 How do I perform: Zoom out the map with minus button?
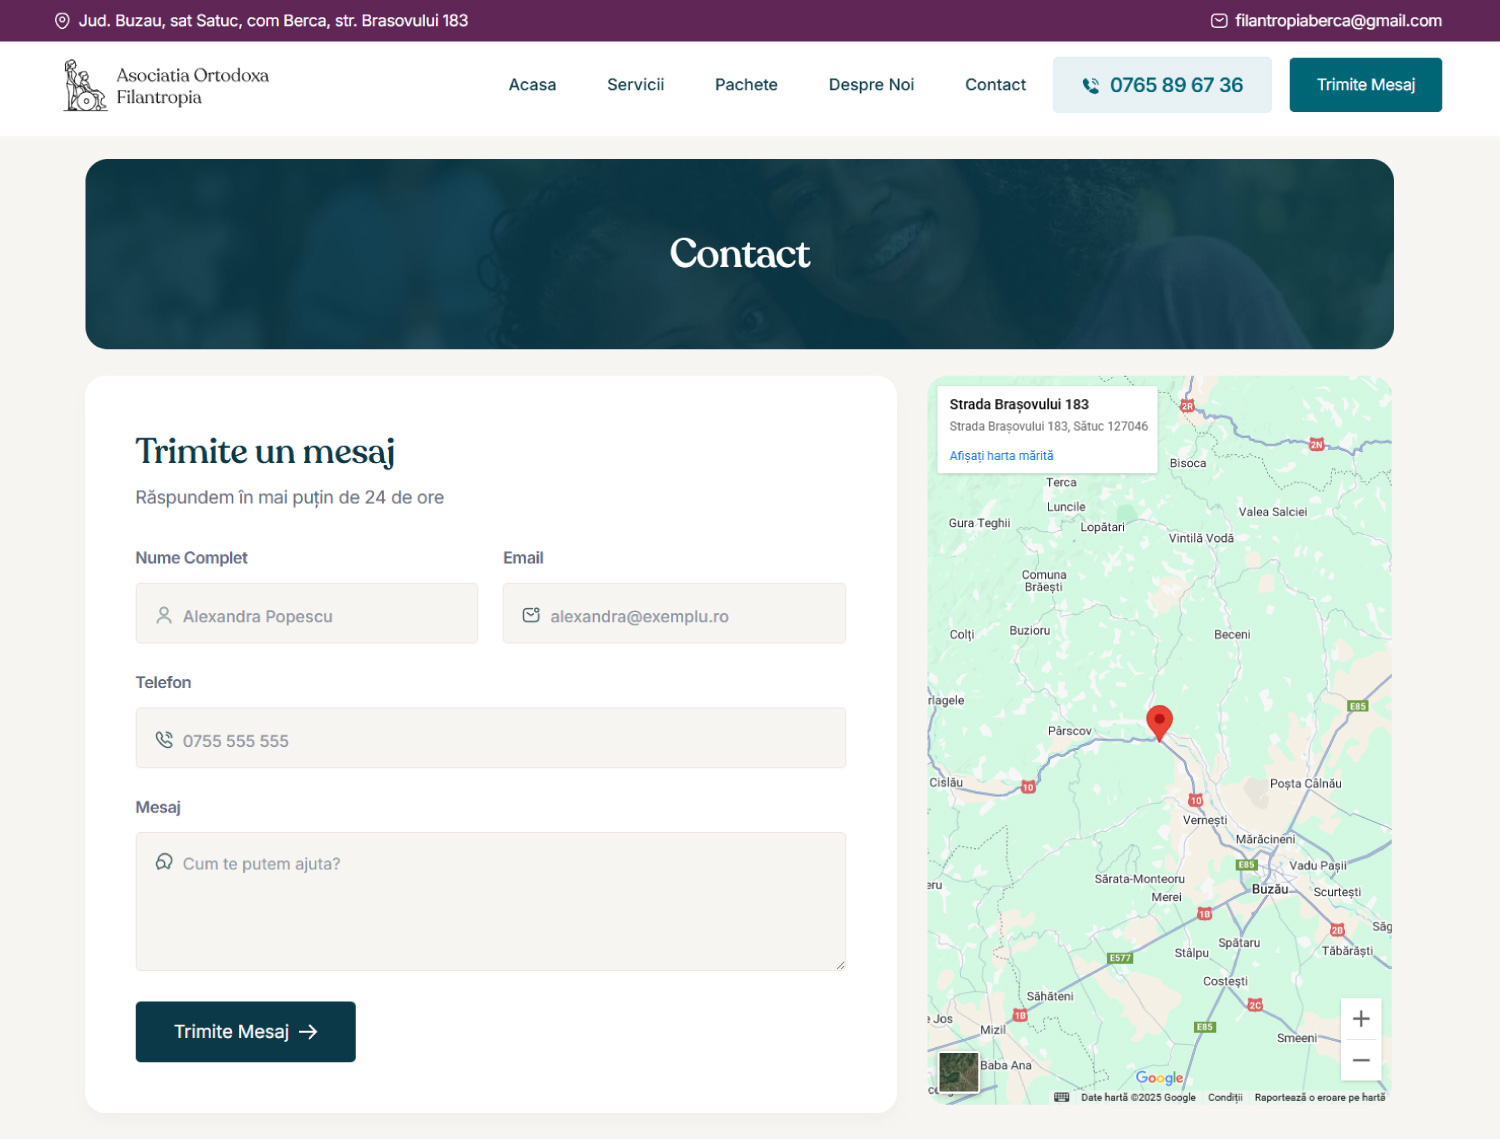1360,1060
